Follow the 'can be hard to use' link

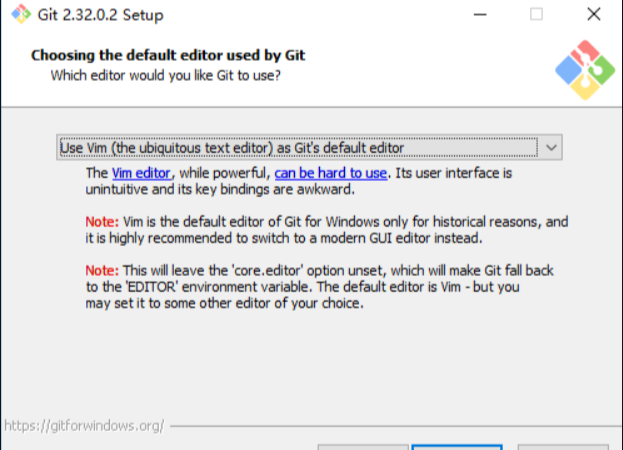click(331, 173)
